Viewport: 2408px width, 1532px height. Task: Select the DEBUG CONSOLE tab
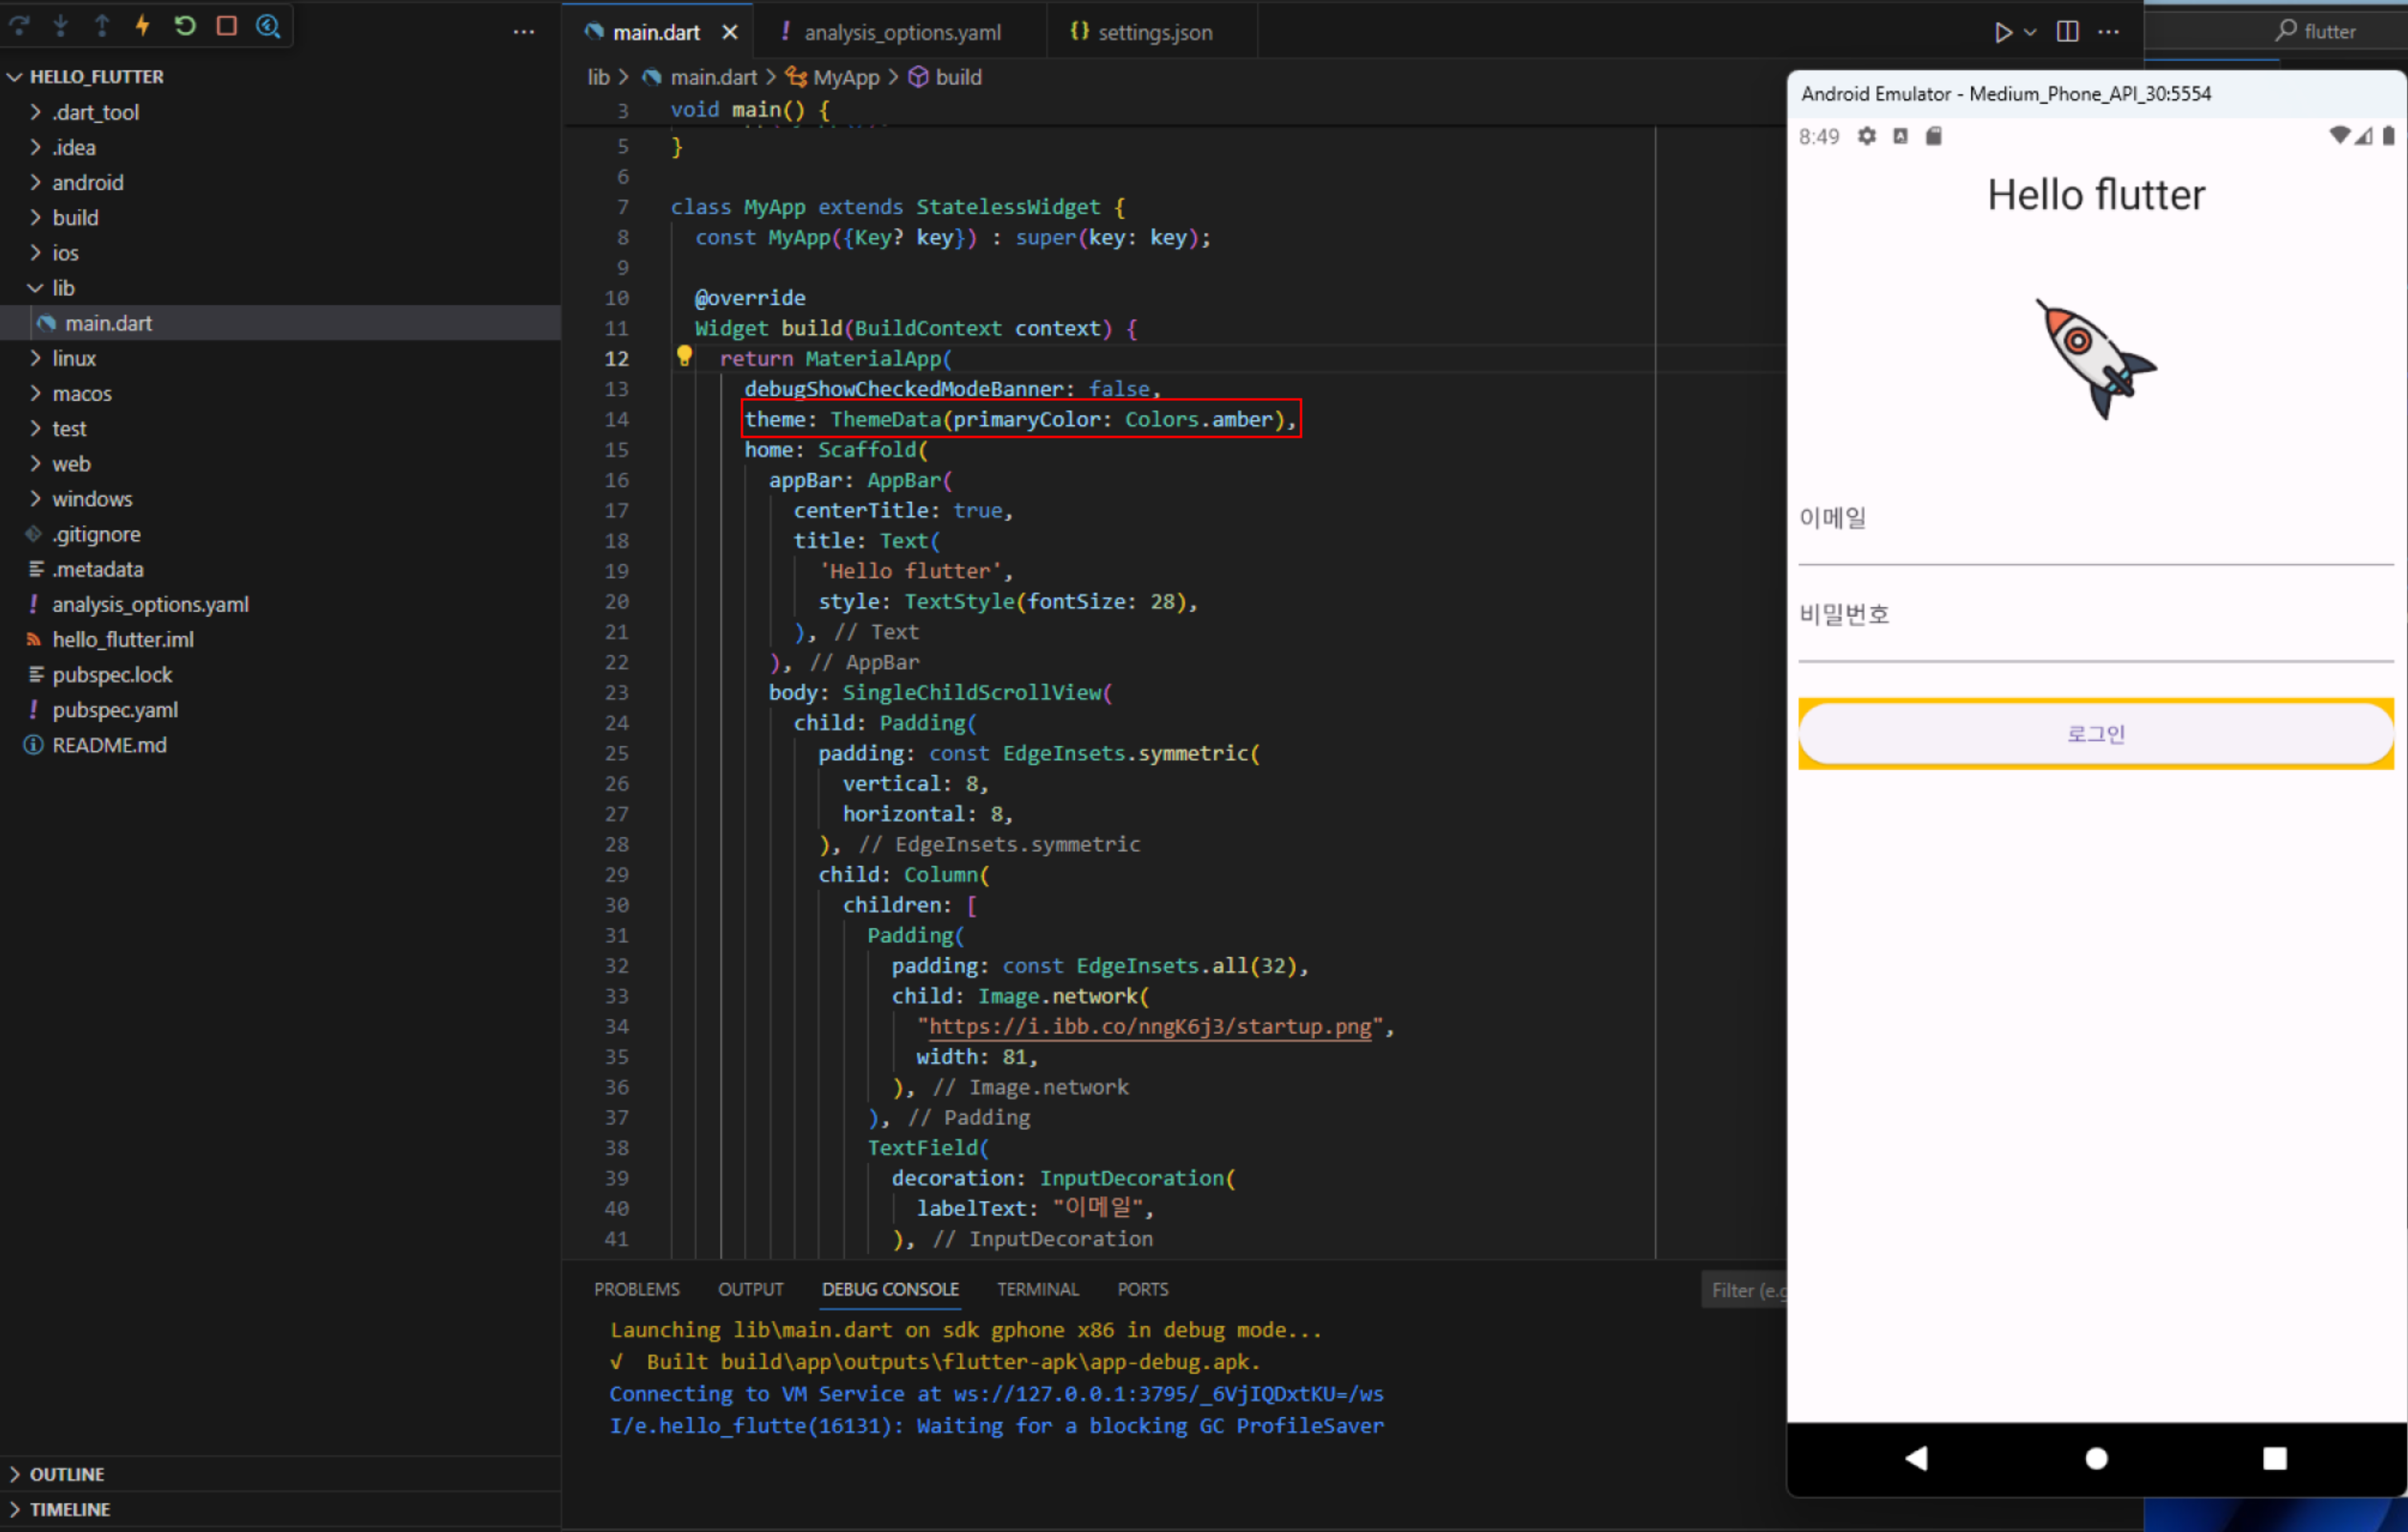tap(890, 1289)
